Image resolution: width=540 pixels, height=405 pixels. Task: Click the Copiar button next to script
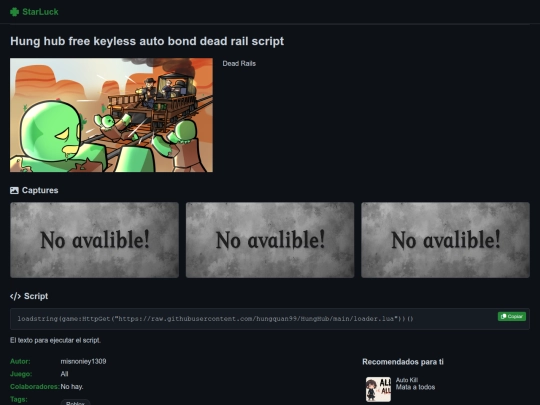pyautogui.click(x=511, y=316)
